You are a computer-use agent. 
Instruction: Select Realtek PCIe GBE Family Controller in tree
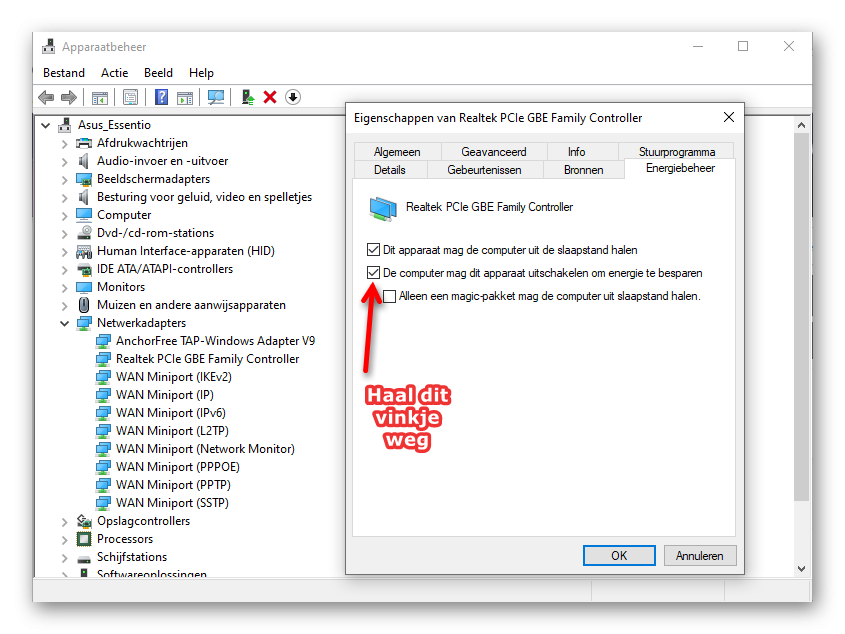[x=207, y=359]
